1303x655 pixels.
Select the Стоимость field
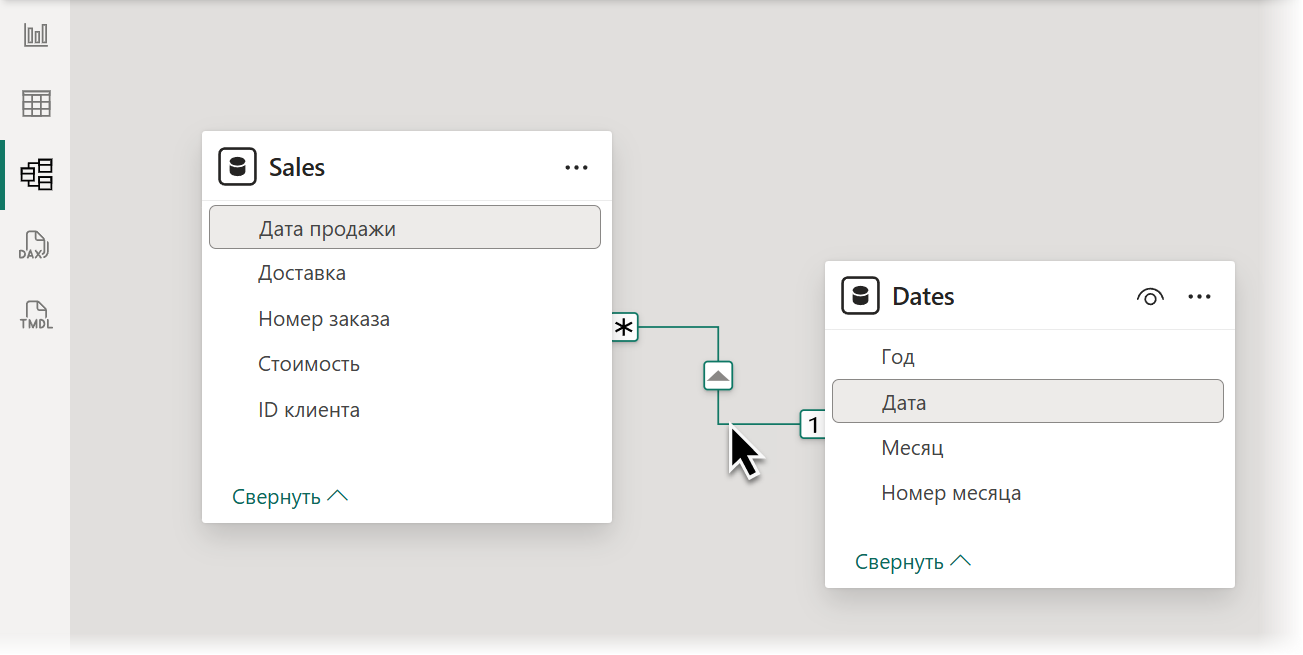pos(309,364)
